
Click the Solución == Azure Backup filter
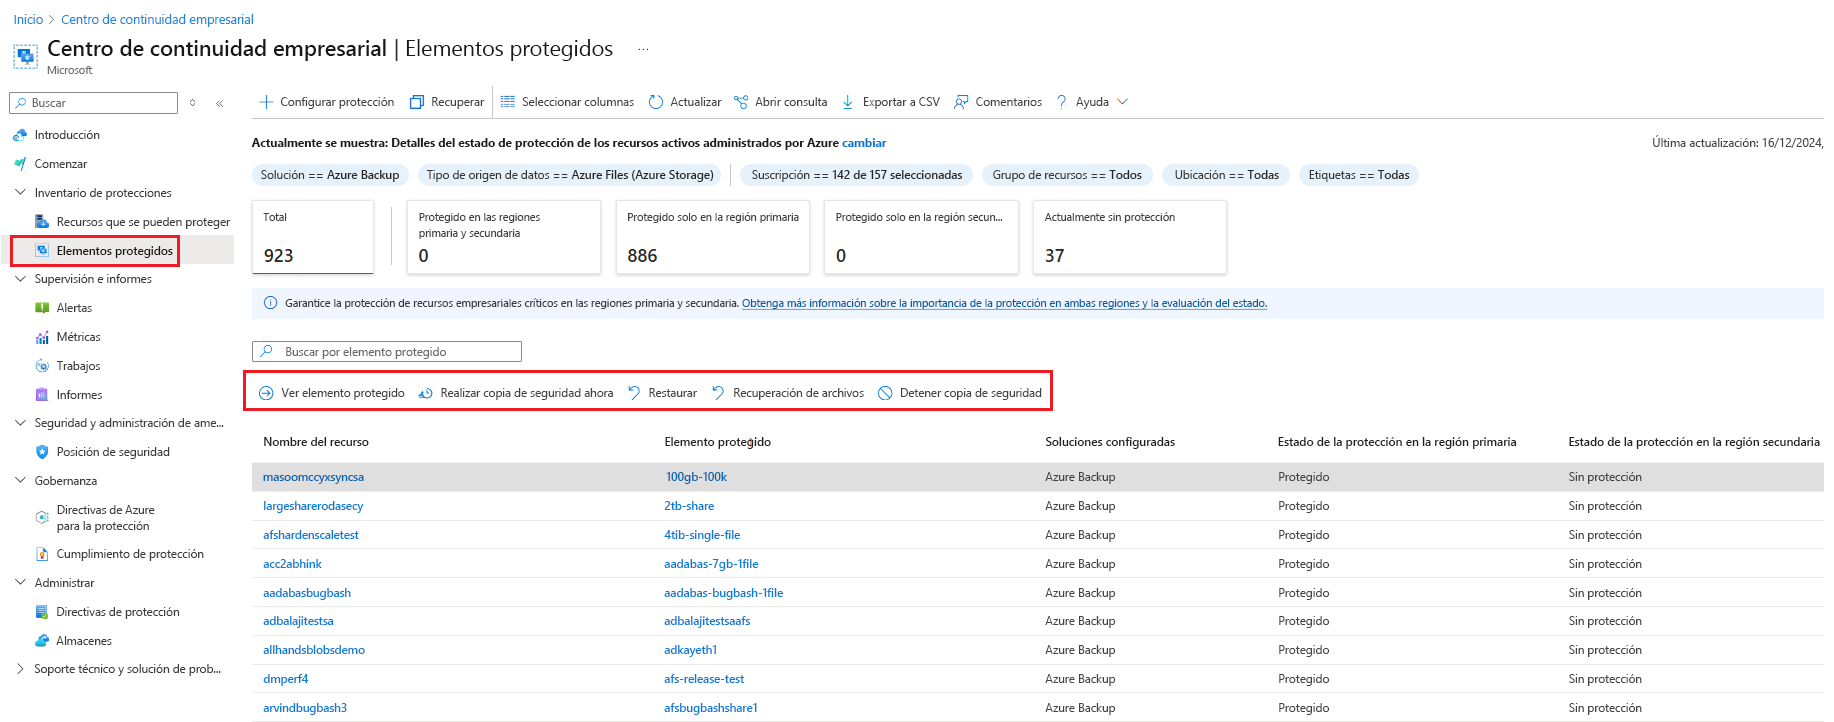(x=330, y=175)
